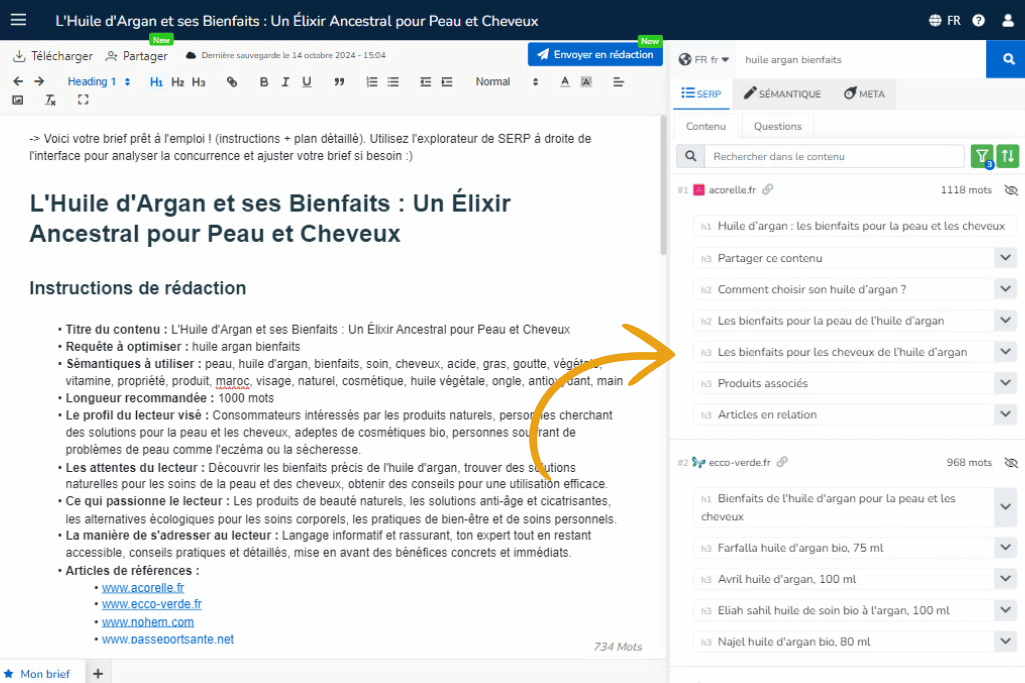Insert an image into the brief

pyautogui.click(x=18, y=100)
